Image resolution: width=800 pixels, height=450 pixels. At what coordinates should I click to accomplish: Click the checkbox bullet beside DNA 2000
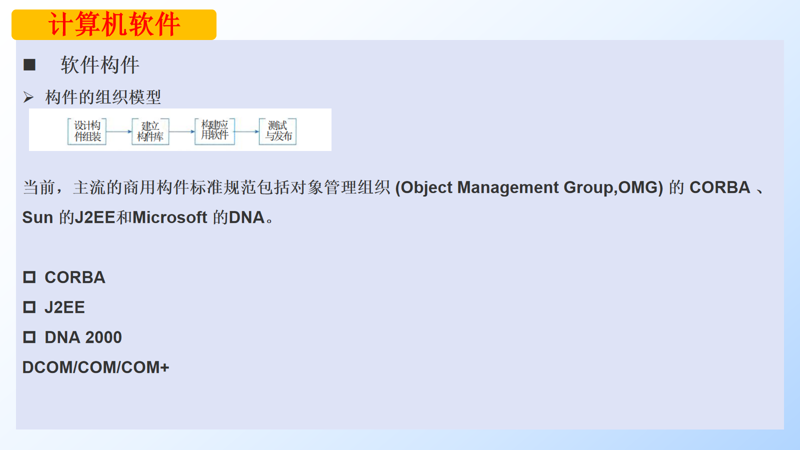[x=29, y=337]
